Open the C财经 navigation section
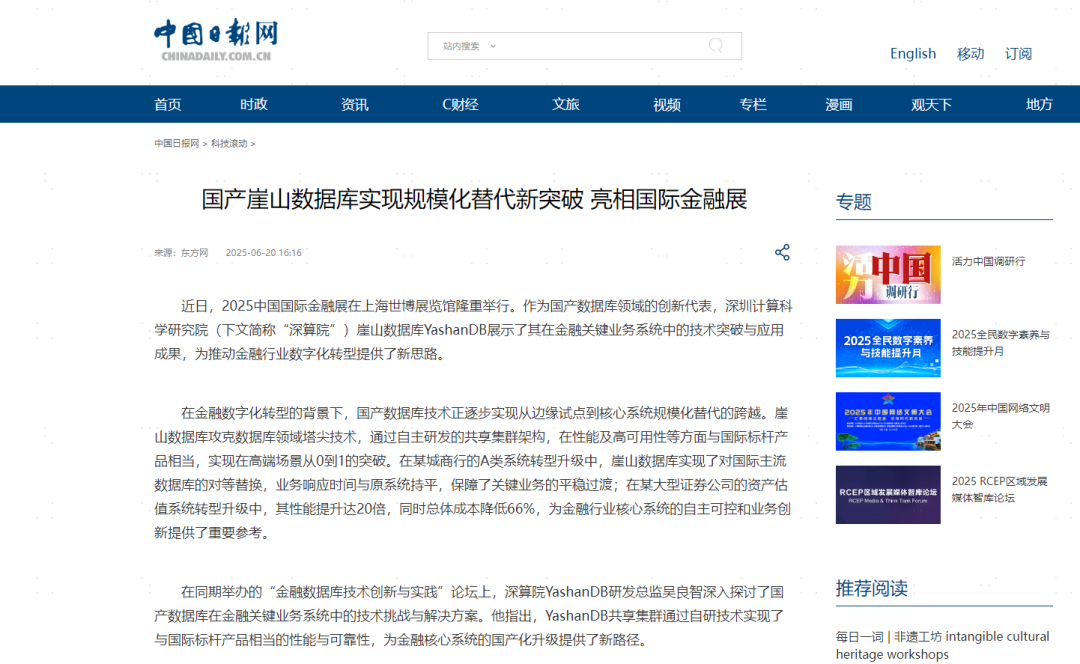The width and height of the screenshot is (1080, 664). [x=460, y=105]
